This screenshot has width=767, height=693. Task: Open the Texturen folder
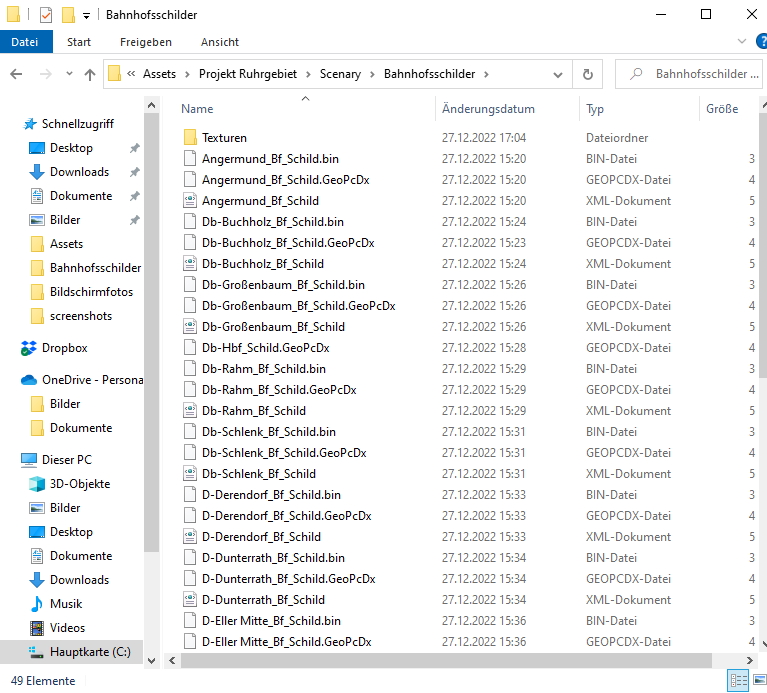(x=224, y=137)
